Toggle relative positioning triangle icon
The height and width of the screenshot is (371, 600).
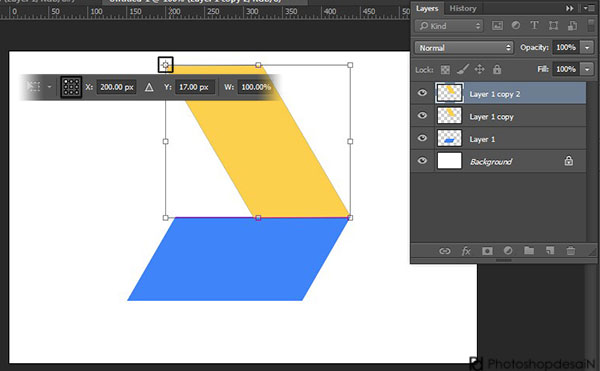[149, 88]
